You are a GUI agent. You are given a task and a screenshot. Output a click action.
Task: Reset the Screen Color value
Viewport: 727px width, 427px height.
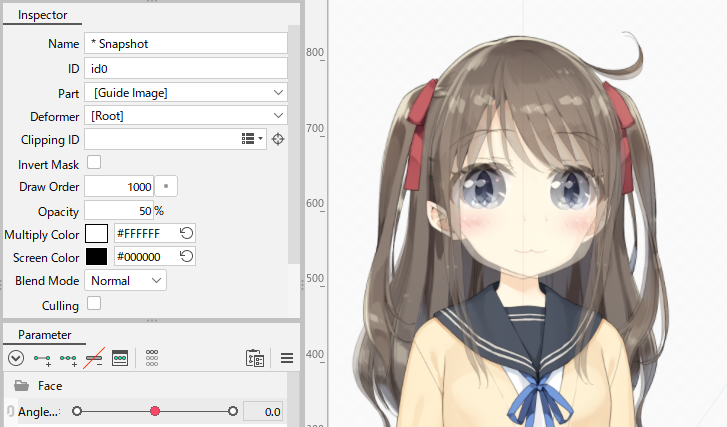pos(186,256)
